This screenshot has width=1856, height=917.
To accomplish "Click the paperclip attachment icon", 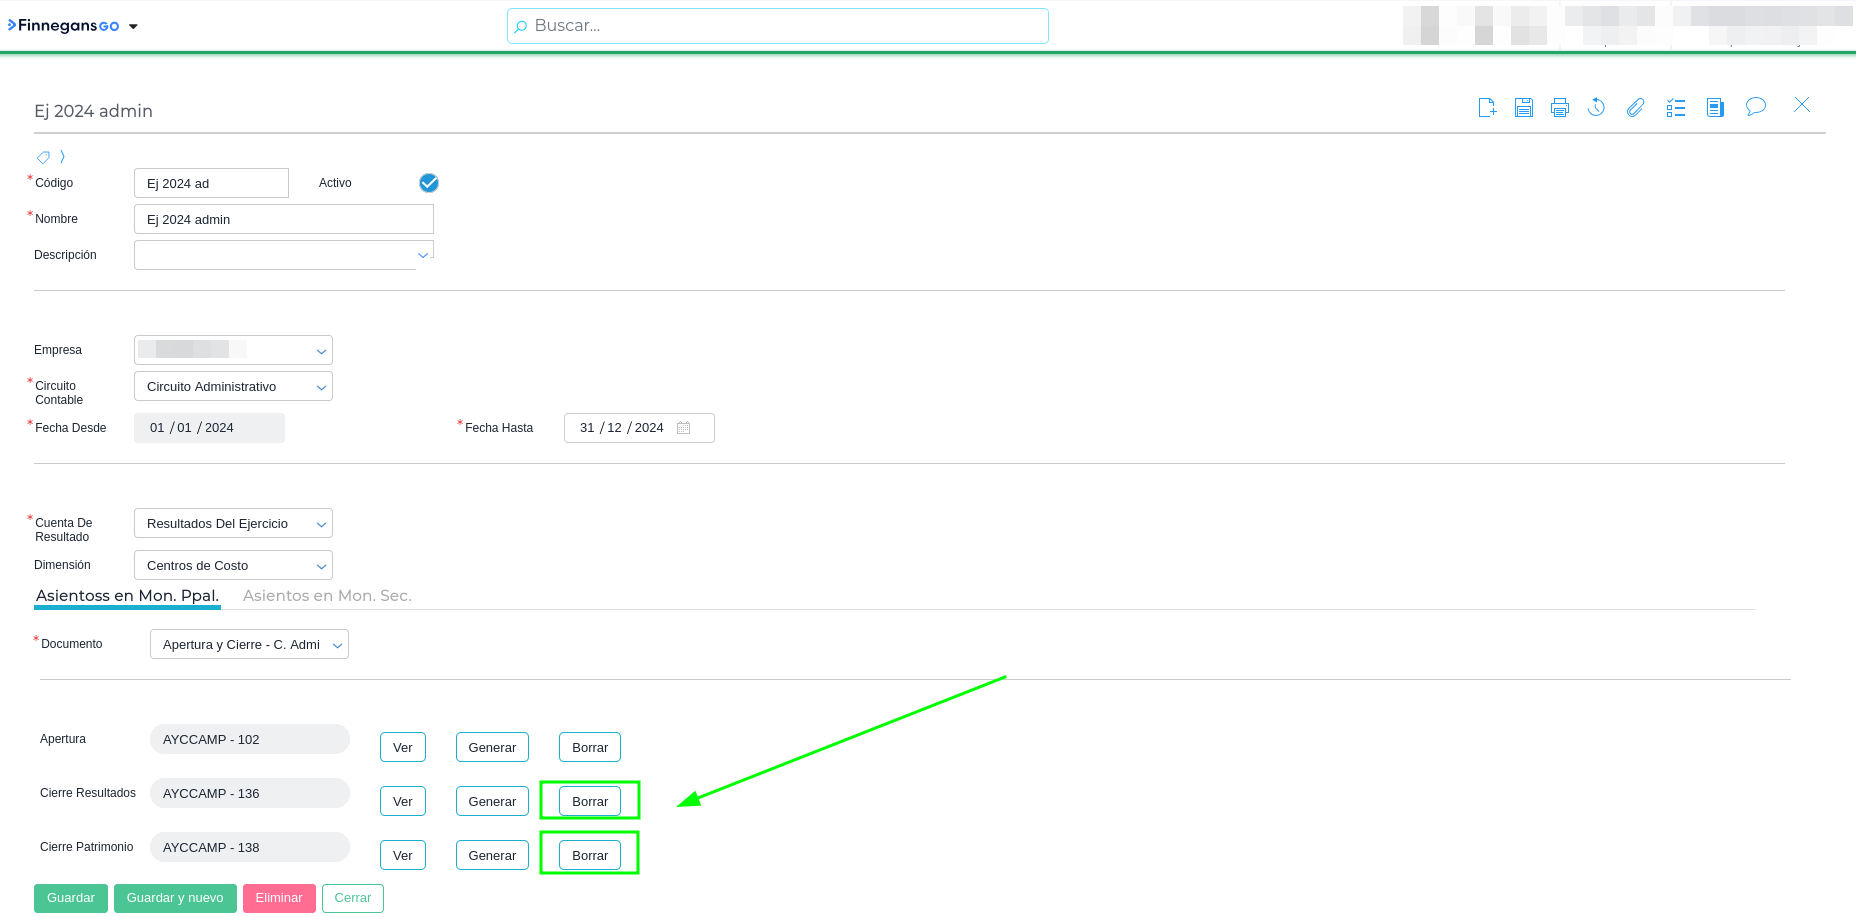I will pos(1635,107).
